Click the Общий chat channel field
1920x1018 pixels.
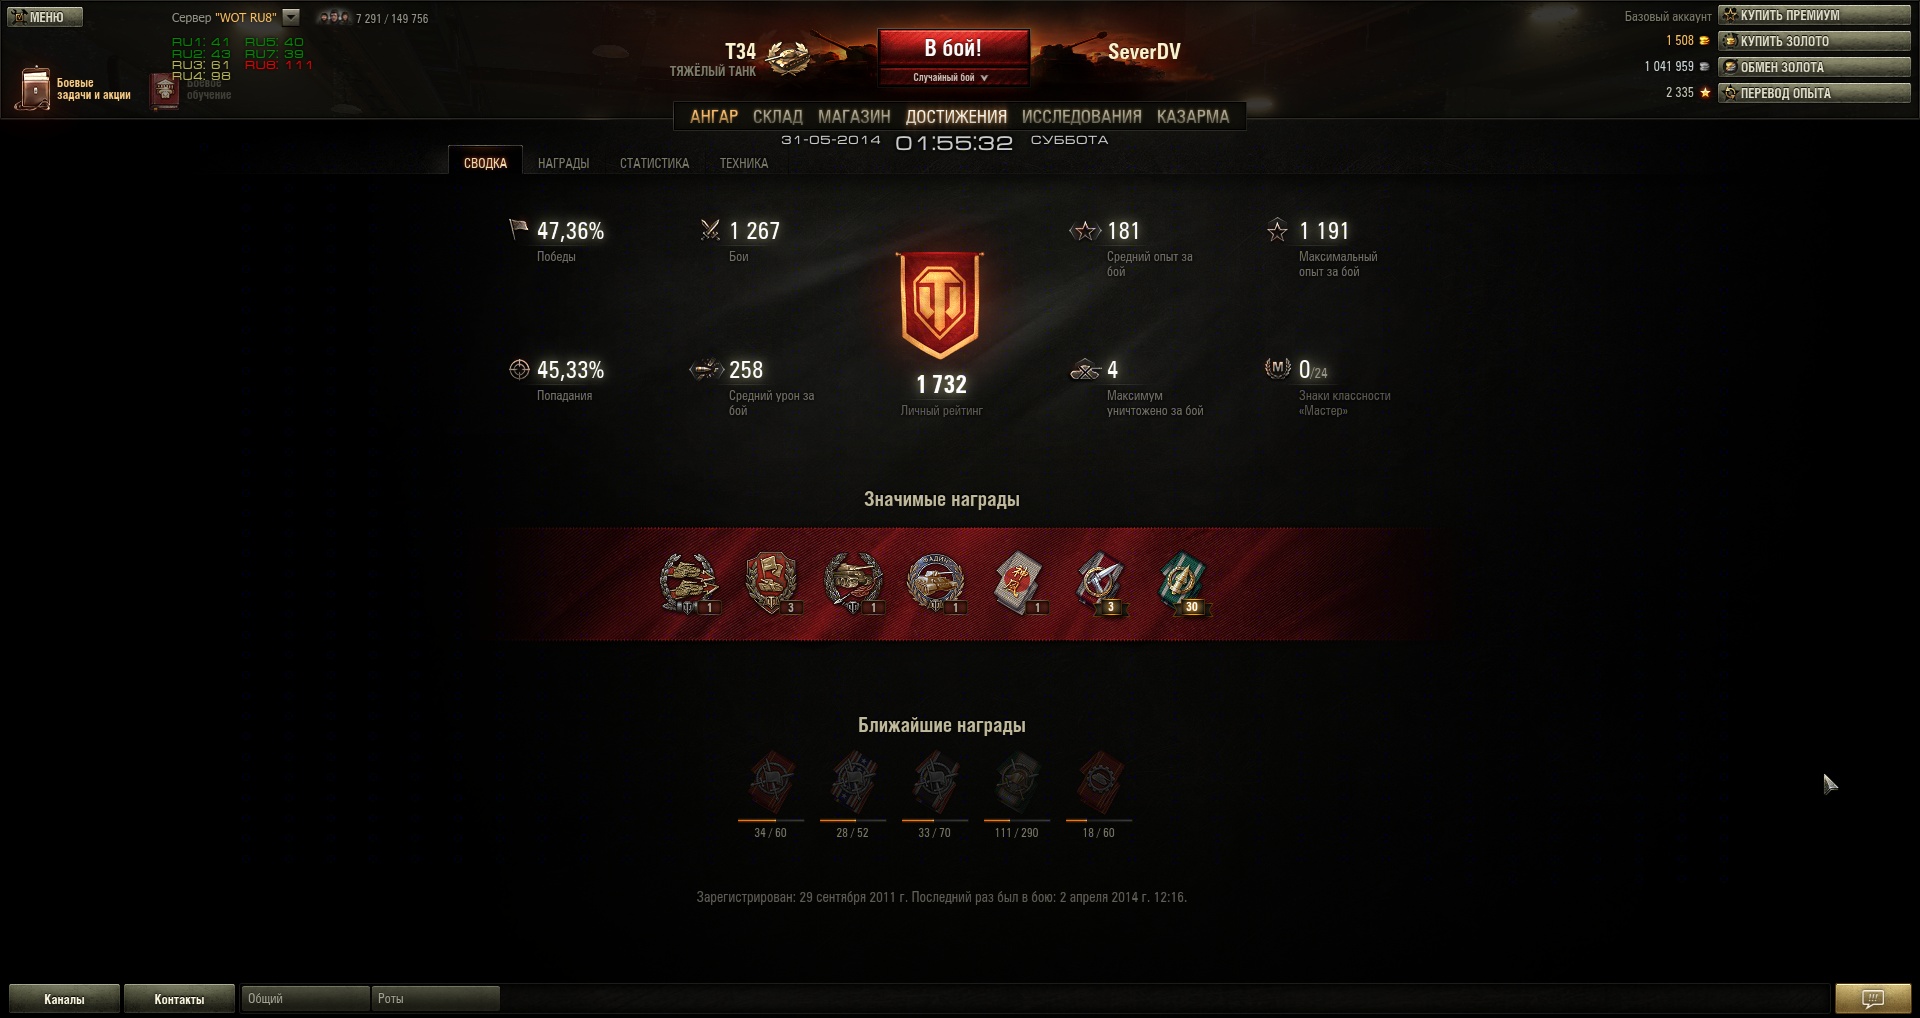click(x=305, y=998)
